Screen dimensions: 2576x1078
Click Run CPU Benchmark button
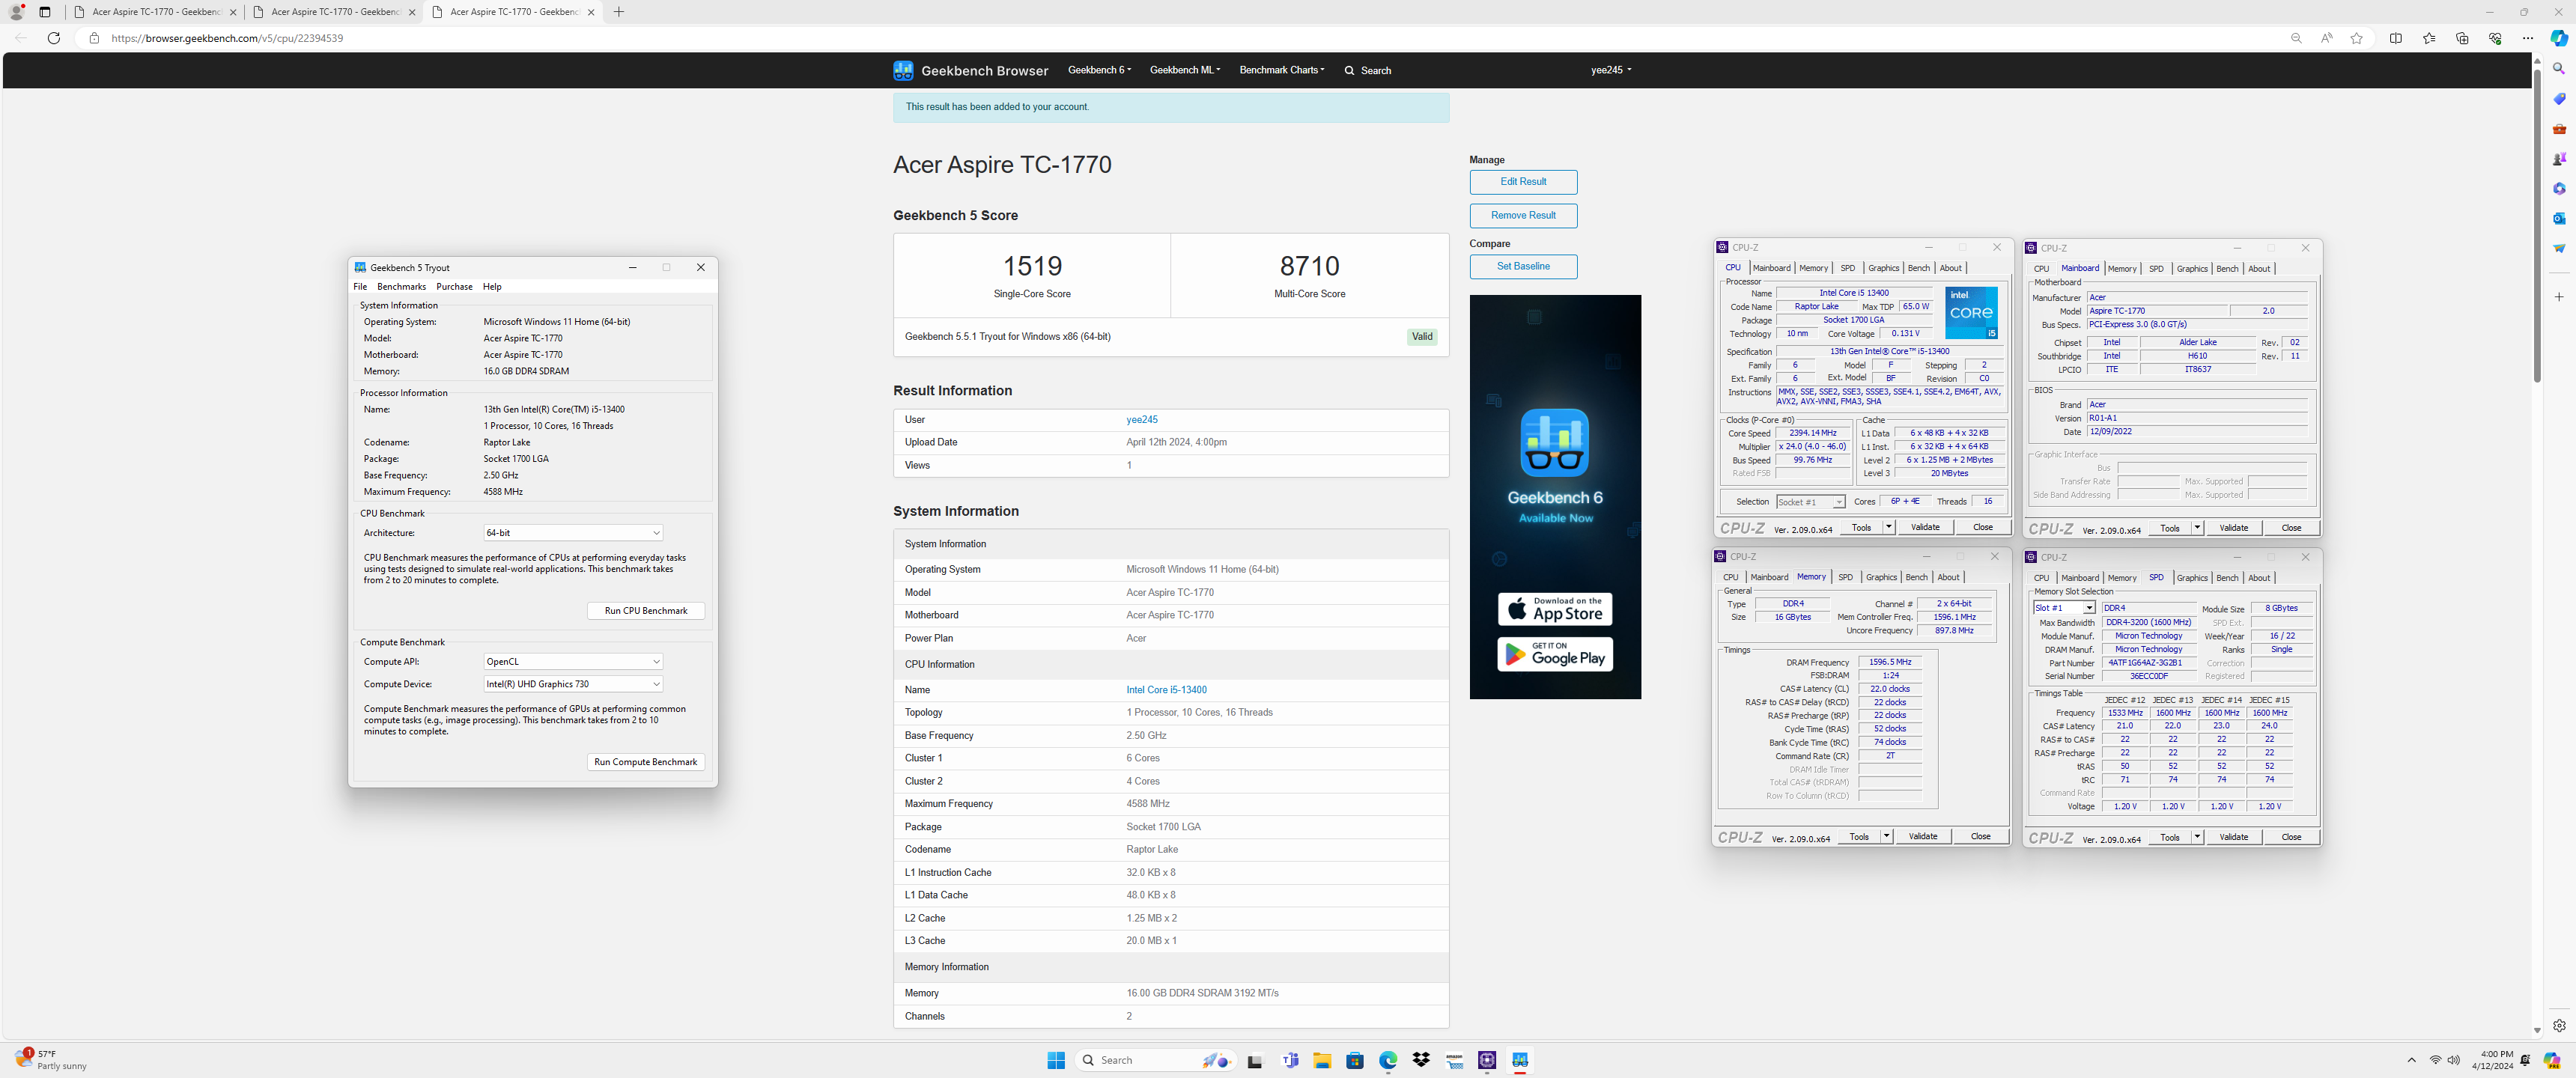click(x=646, y=611)
